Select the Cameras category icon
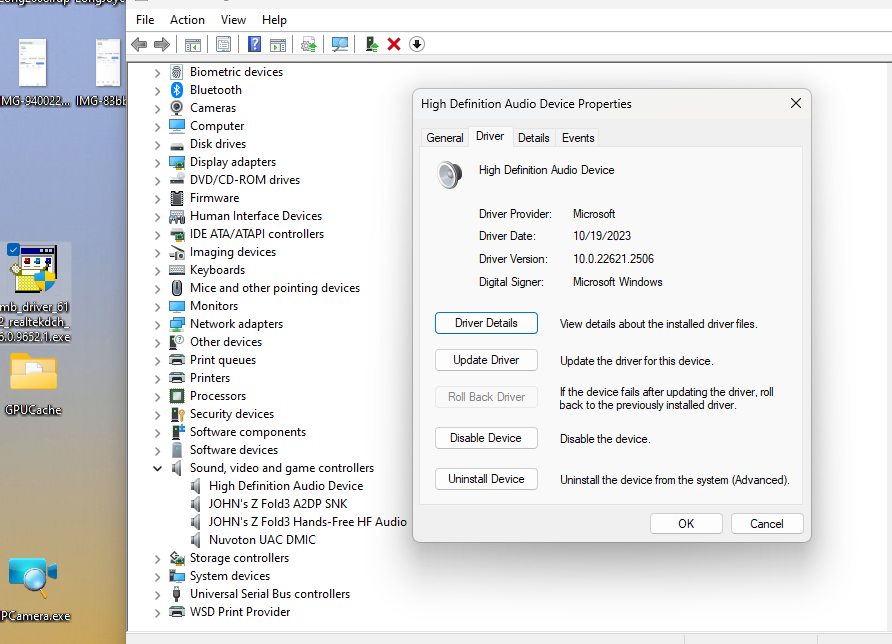The height and width of the screenshot is (644, 892). (x=177, y=108)
